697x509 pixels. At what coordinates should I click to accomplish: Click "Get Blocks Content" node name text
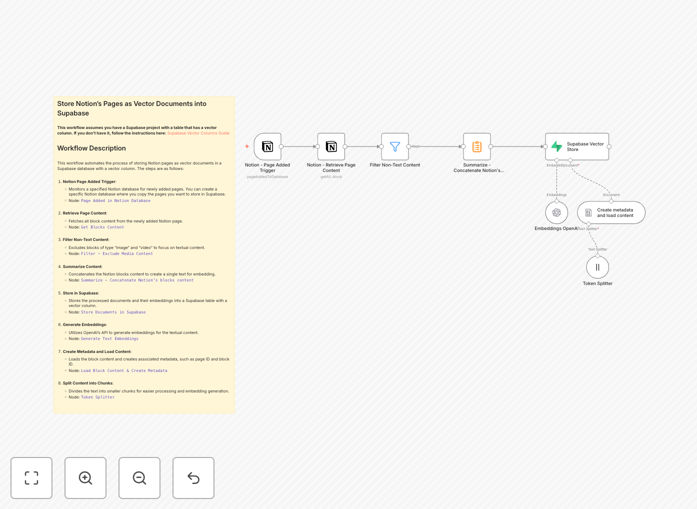pos(102,227)
